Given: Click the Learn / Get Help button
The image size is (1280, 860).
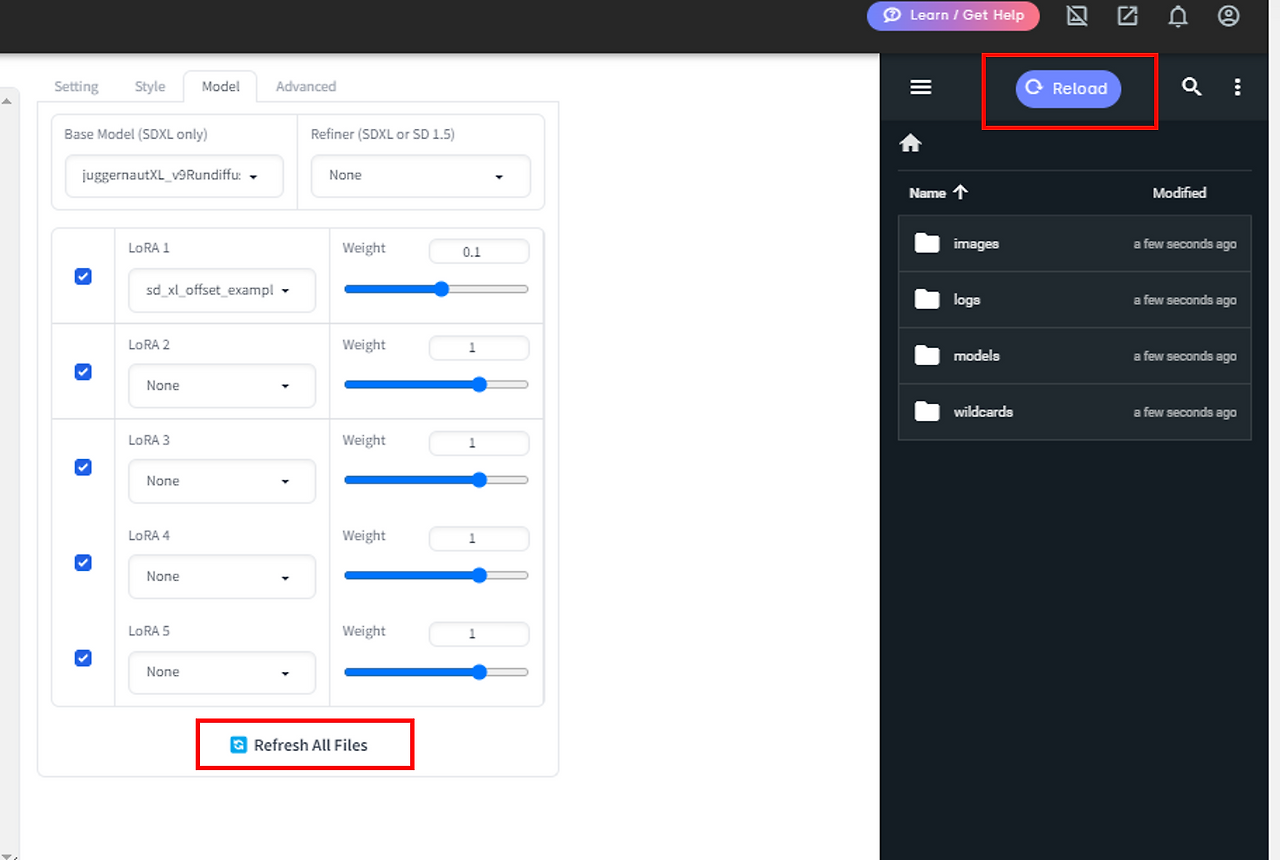Looking at the screenshot, I should 953,16.
